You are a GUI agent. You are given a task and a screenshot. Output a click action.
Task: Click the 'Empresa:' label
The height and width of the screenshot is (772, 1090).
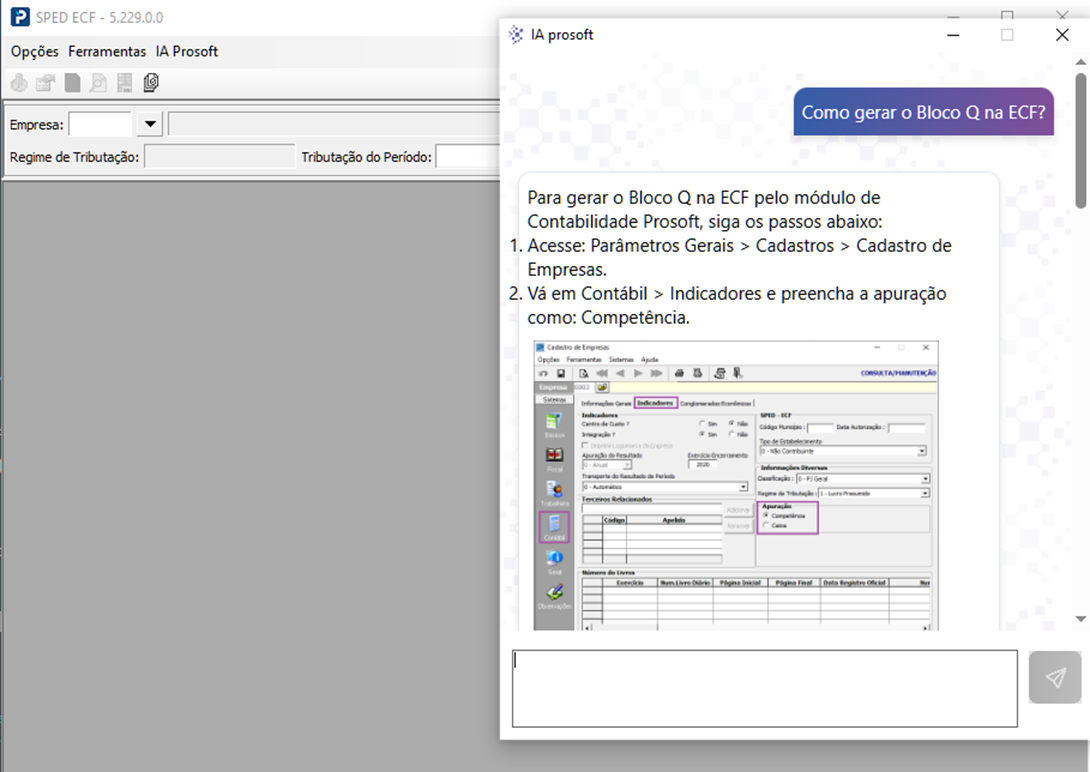click(36, 125)
